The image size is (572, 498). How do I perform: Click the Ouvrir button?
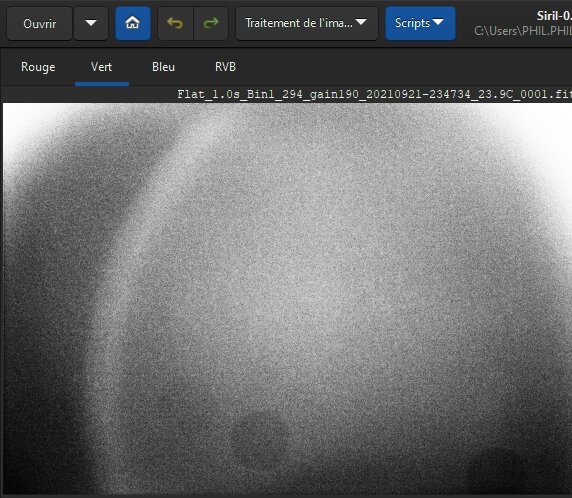pyautogui.click(x=39, y=24)
